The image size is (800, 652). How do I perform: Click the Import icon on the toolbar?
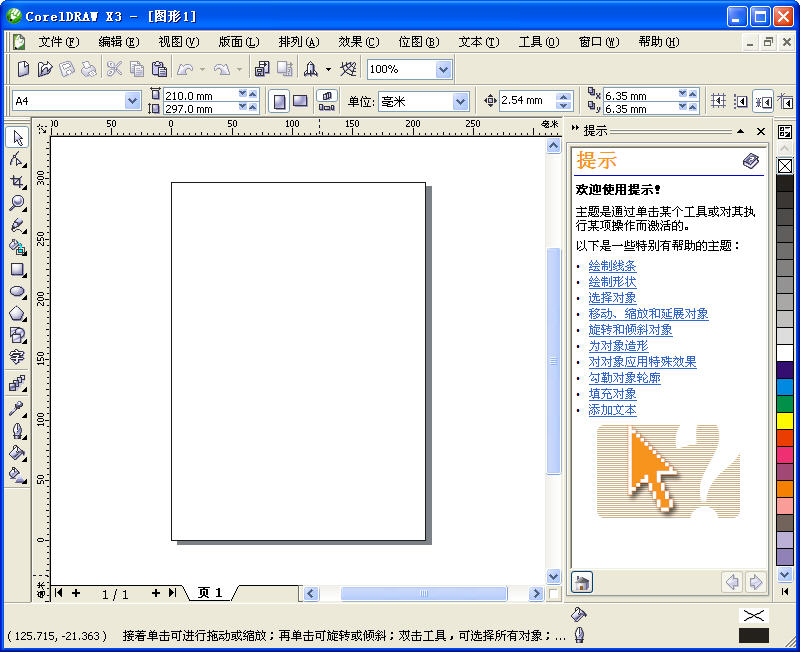click(261, 68)
